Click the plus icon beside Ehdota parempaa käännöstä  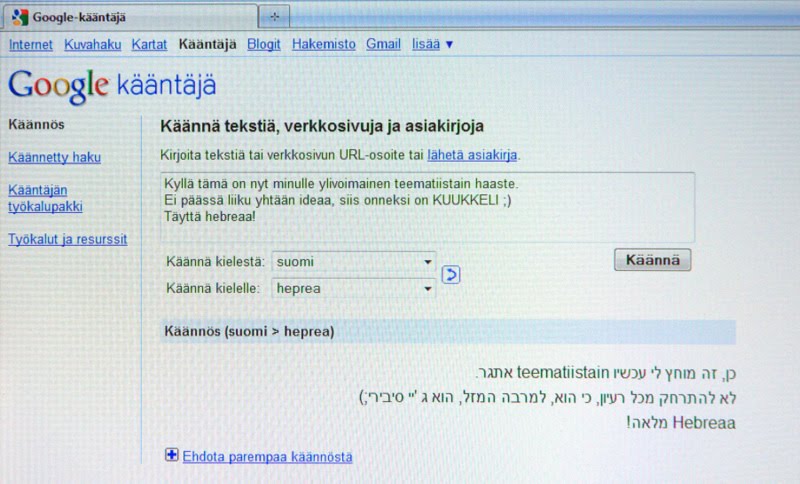[171, 455]
